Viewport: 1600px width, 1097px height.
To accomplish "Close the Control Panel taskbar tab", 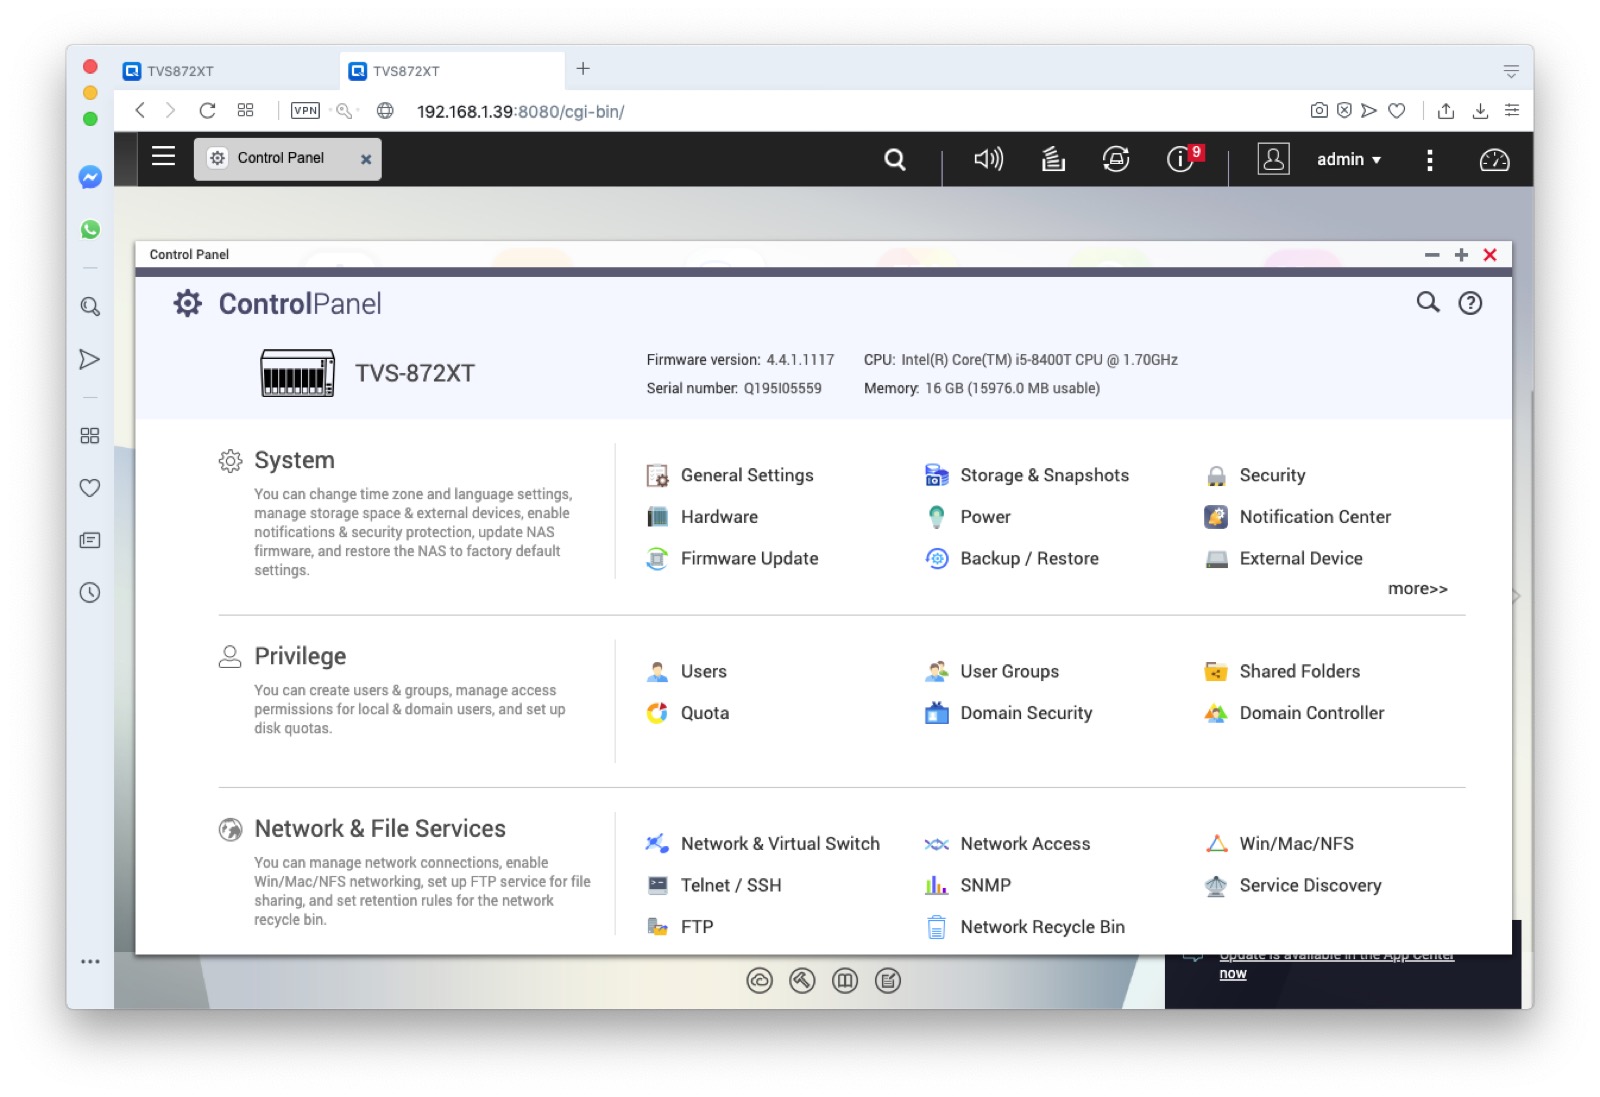I will pyautogui.click(x=366, y=159).
